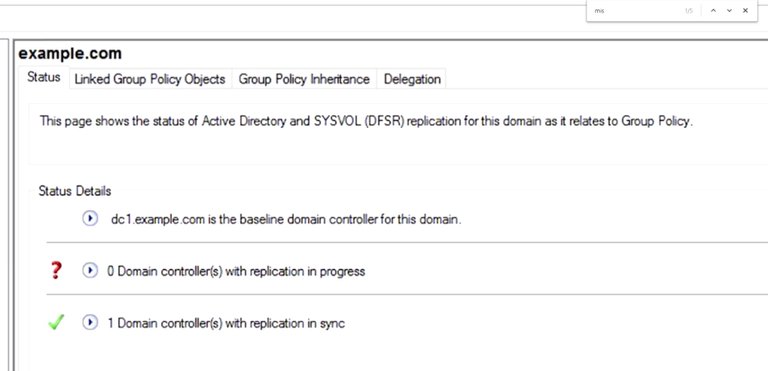Image resolution: width=768 pixels, height=371 pixels.
Task: Expand the replication in sync section
Action: pyautogui.click(x=90, y=322)
